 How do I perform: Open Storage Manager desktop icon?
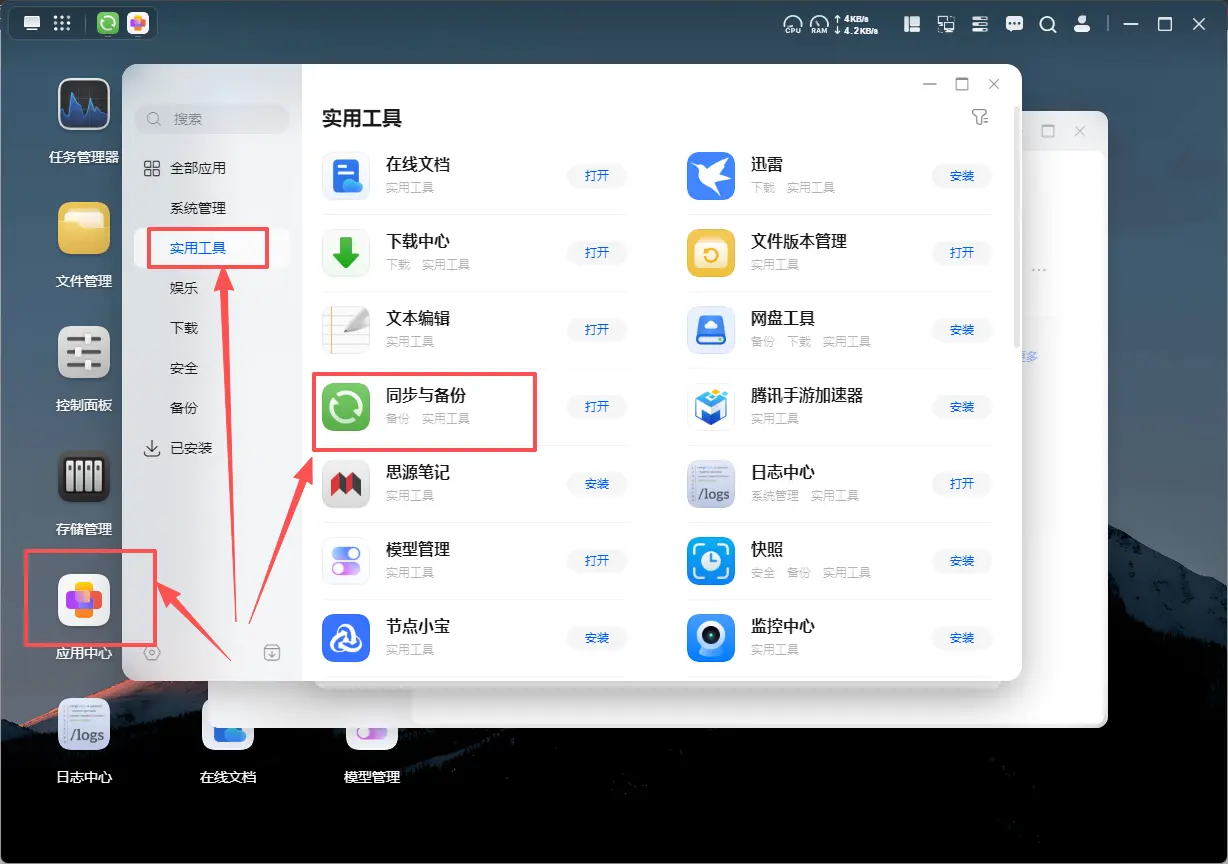coord(84,476)
